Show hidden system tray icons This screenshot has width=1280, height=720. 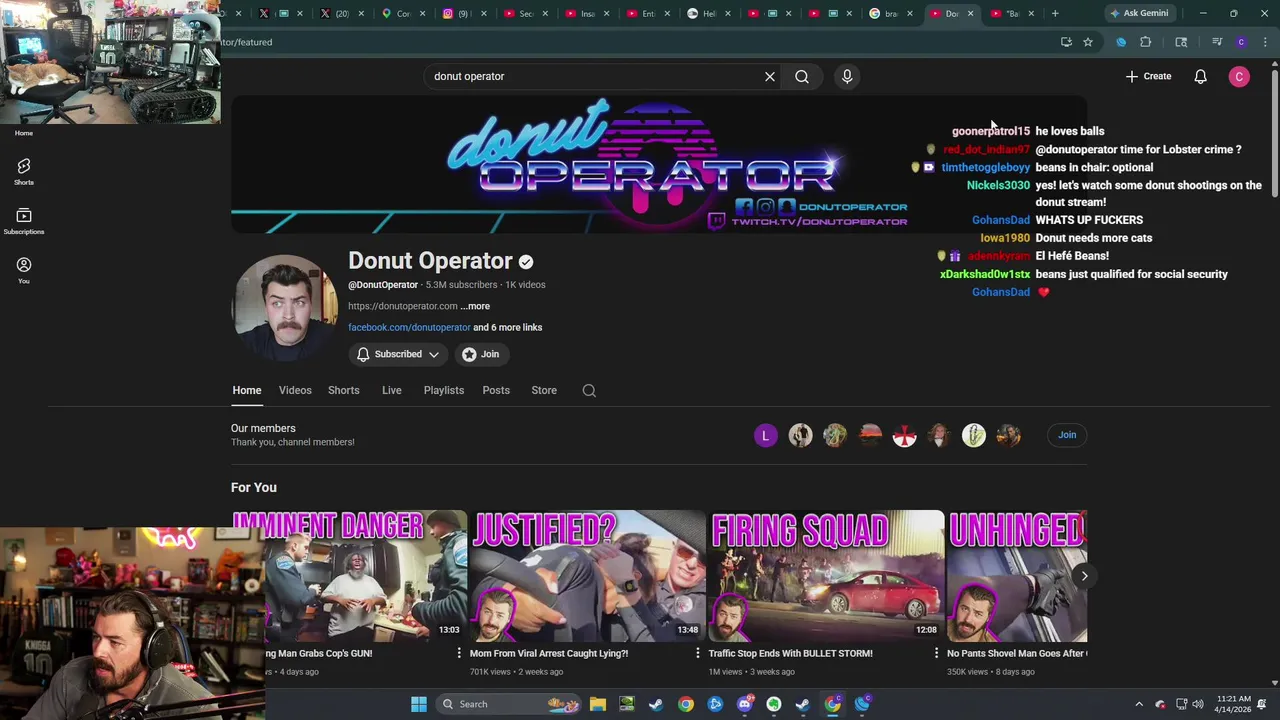click(x=1138, y=704)
